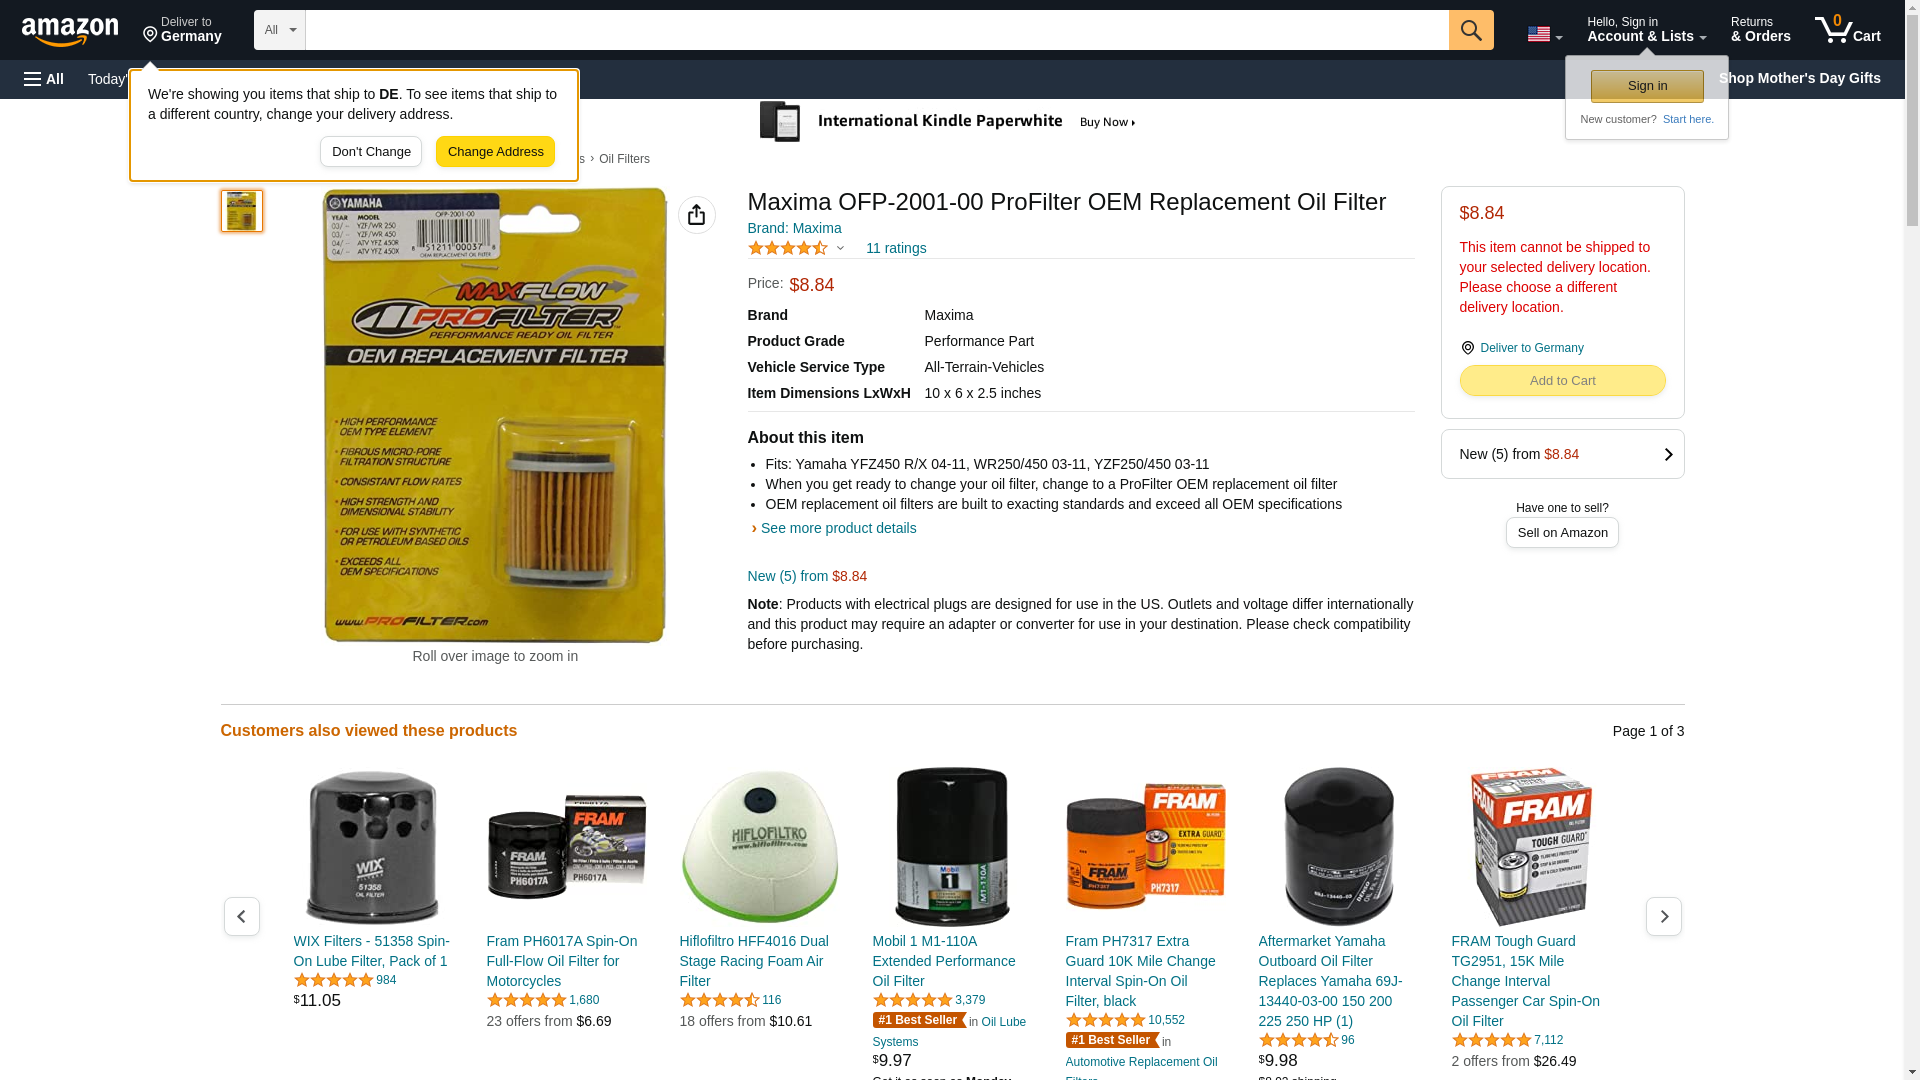Open the 11 ratings link
This screenshot has width=1920, height=1080.
(895, 248)
